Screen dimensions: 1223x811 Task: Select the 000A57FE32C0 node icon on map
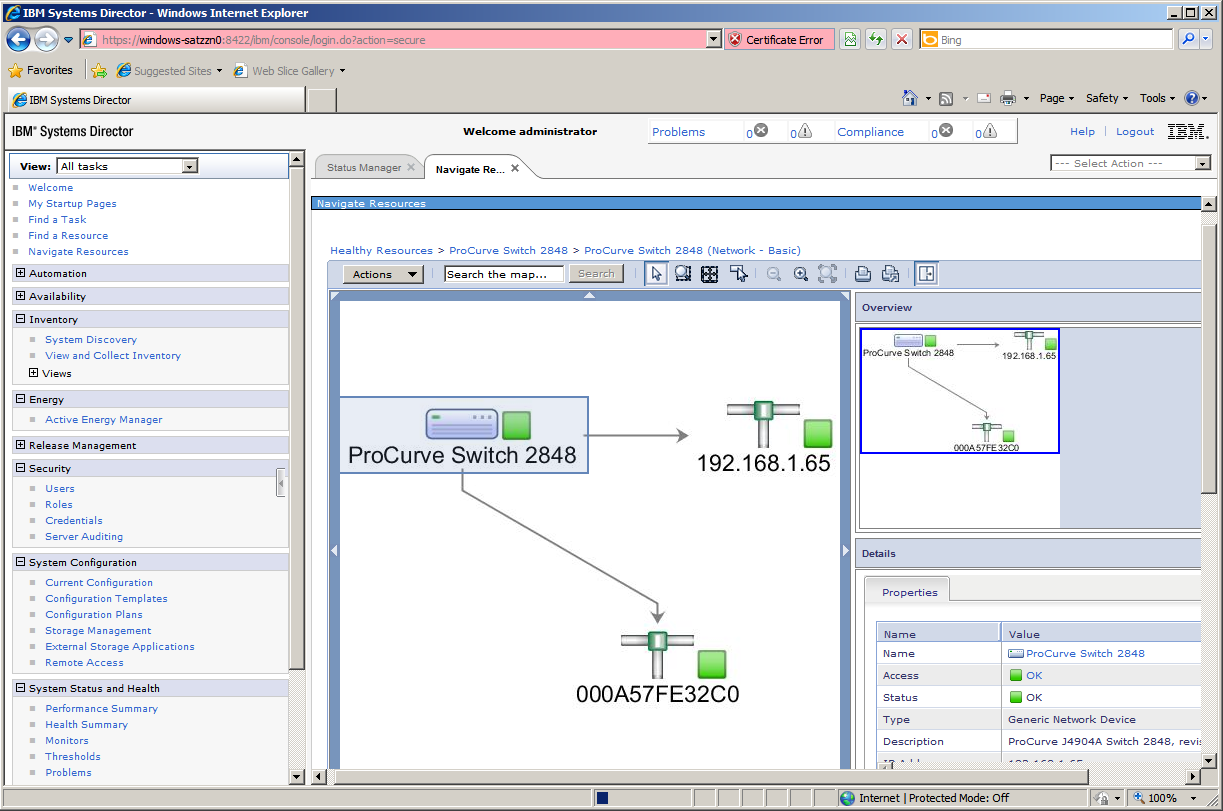[x=657, y=655]
